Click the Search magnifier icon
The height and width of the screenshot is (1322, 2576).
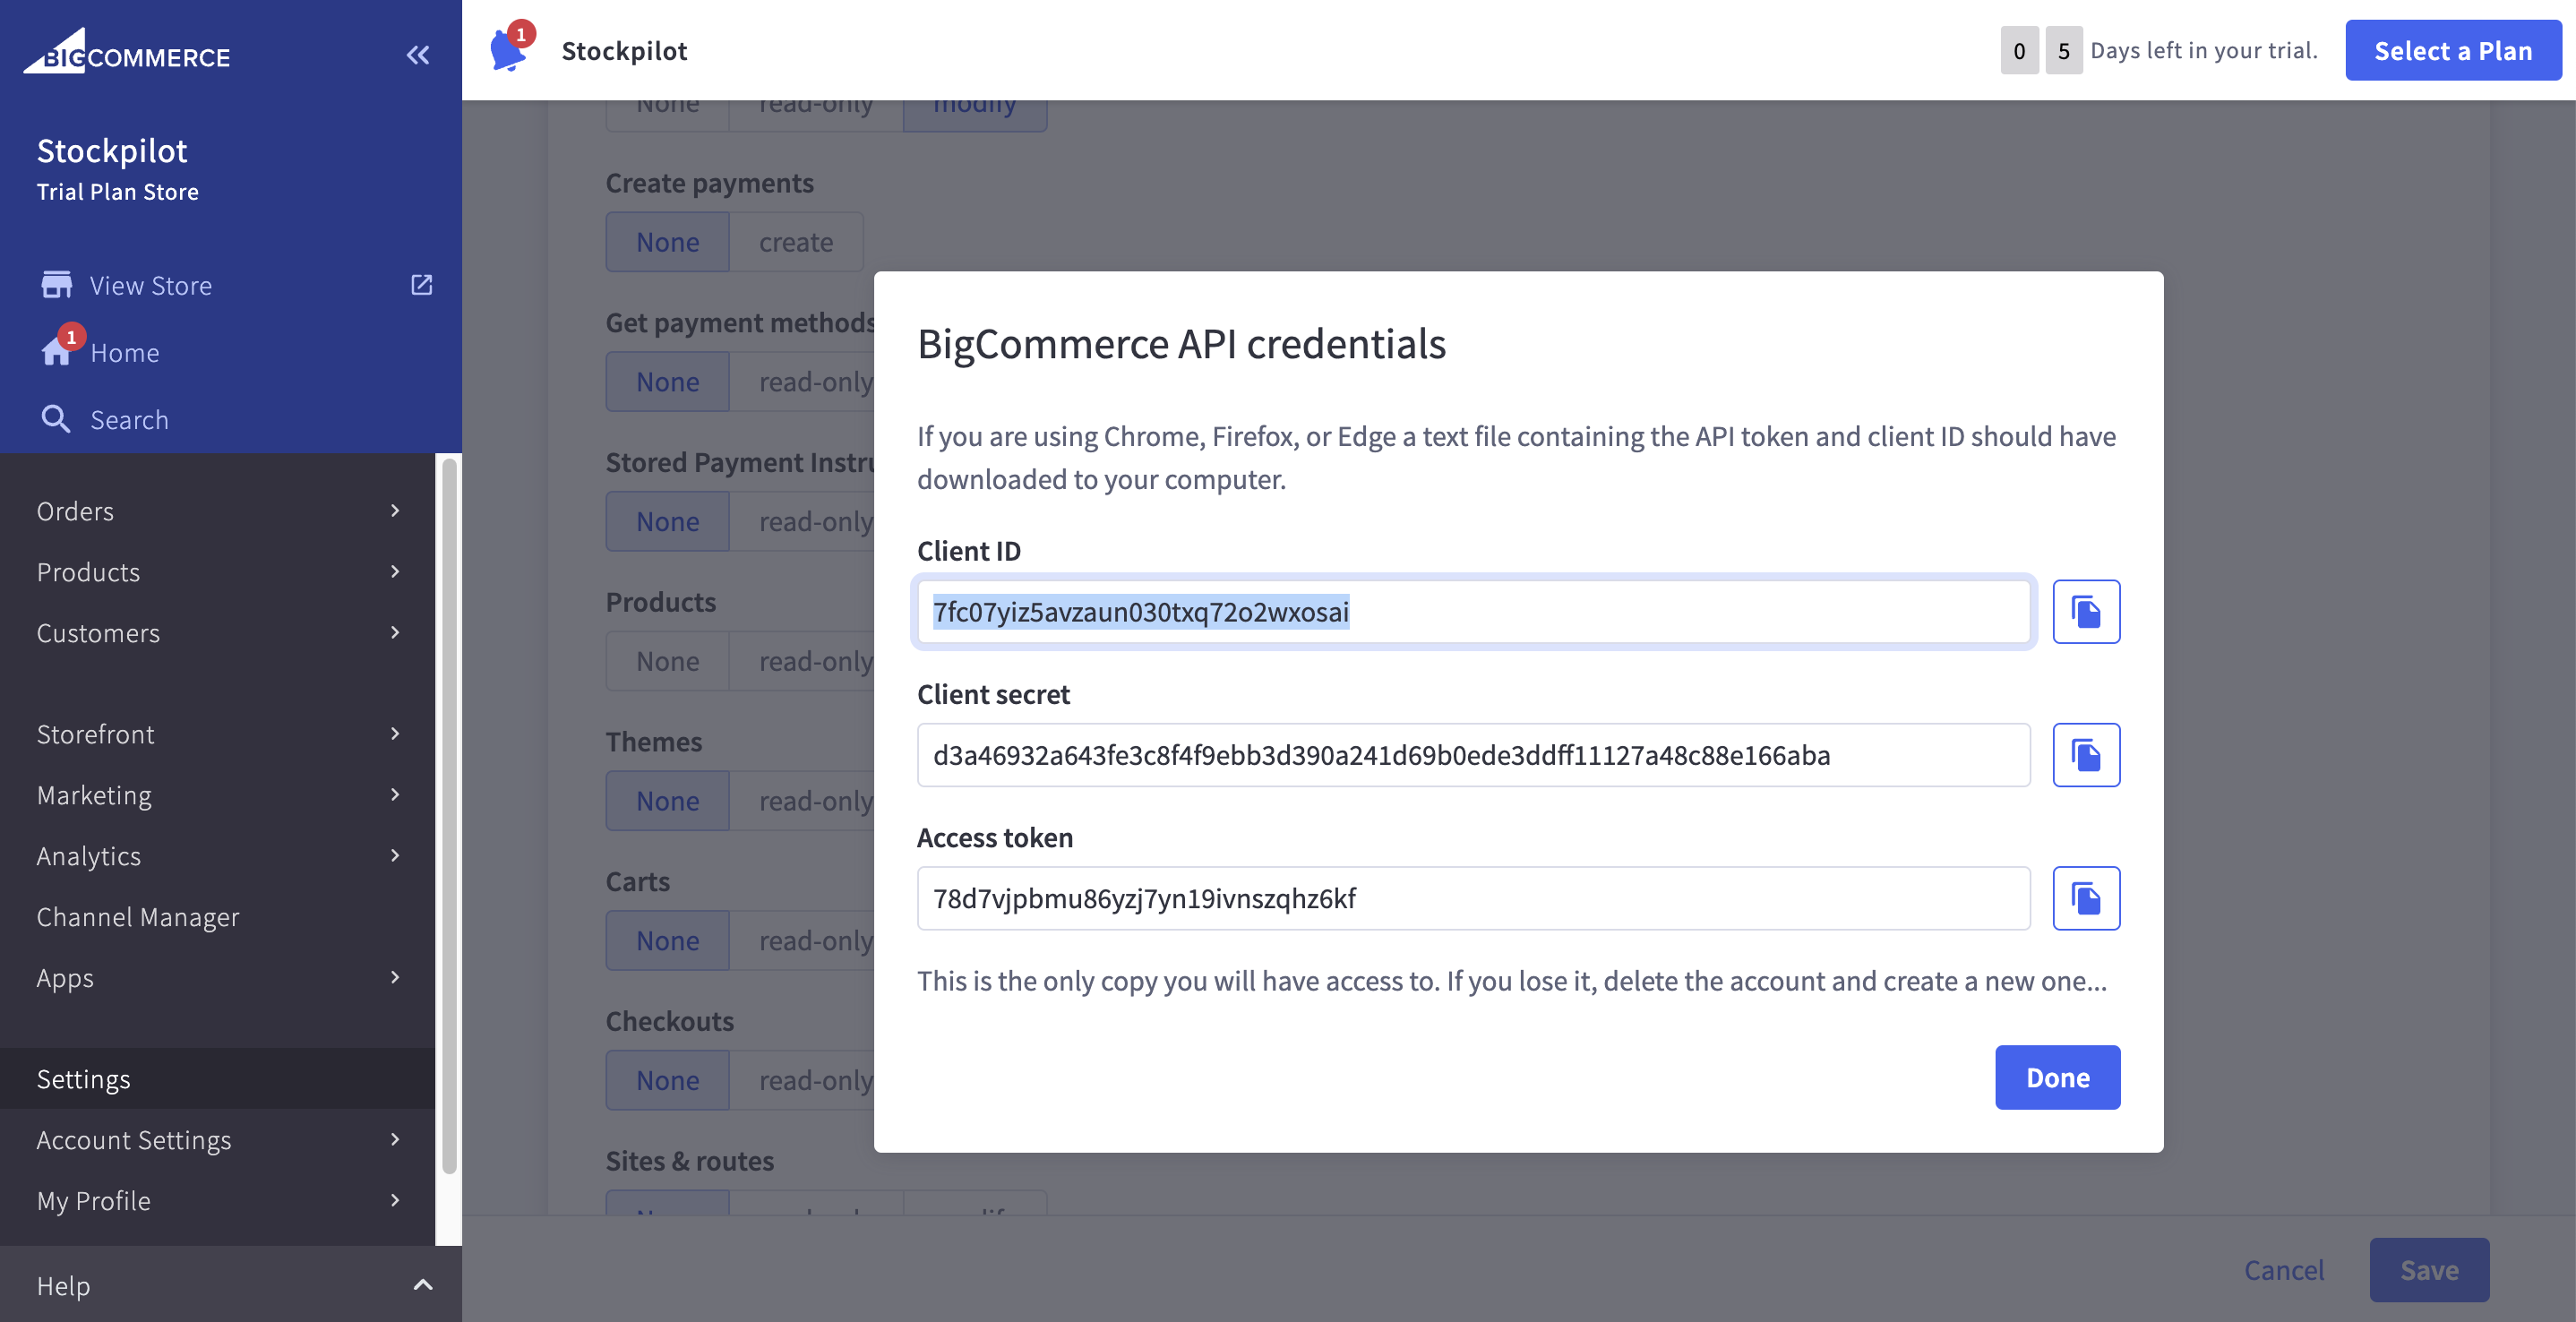(x=56, y=419)
